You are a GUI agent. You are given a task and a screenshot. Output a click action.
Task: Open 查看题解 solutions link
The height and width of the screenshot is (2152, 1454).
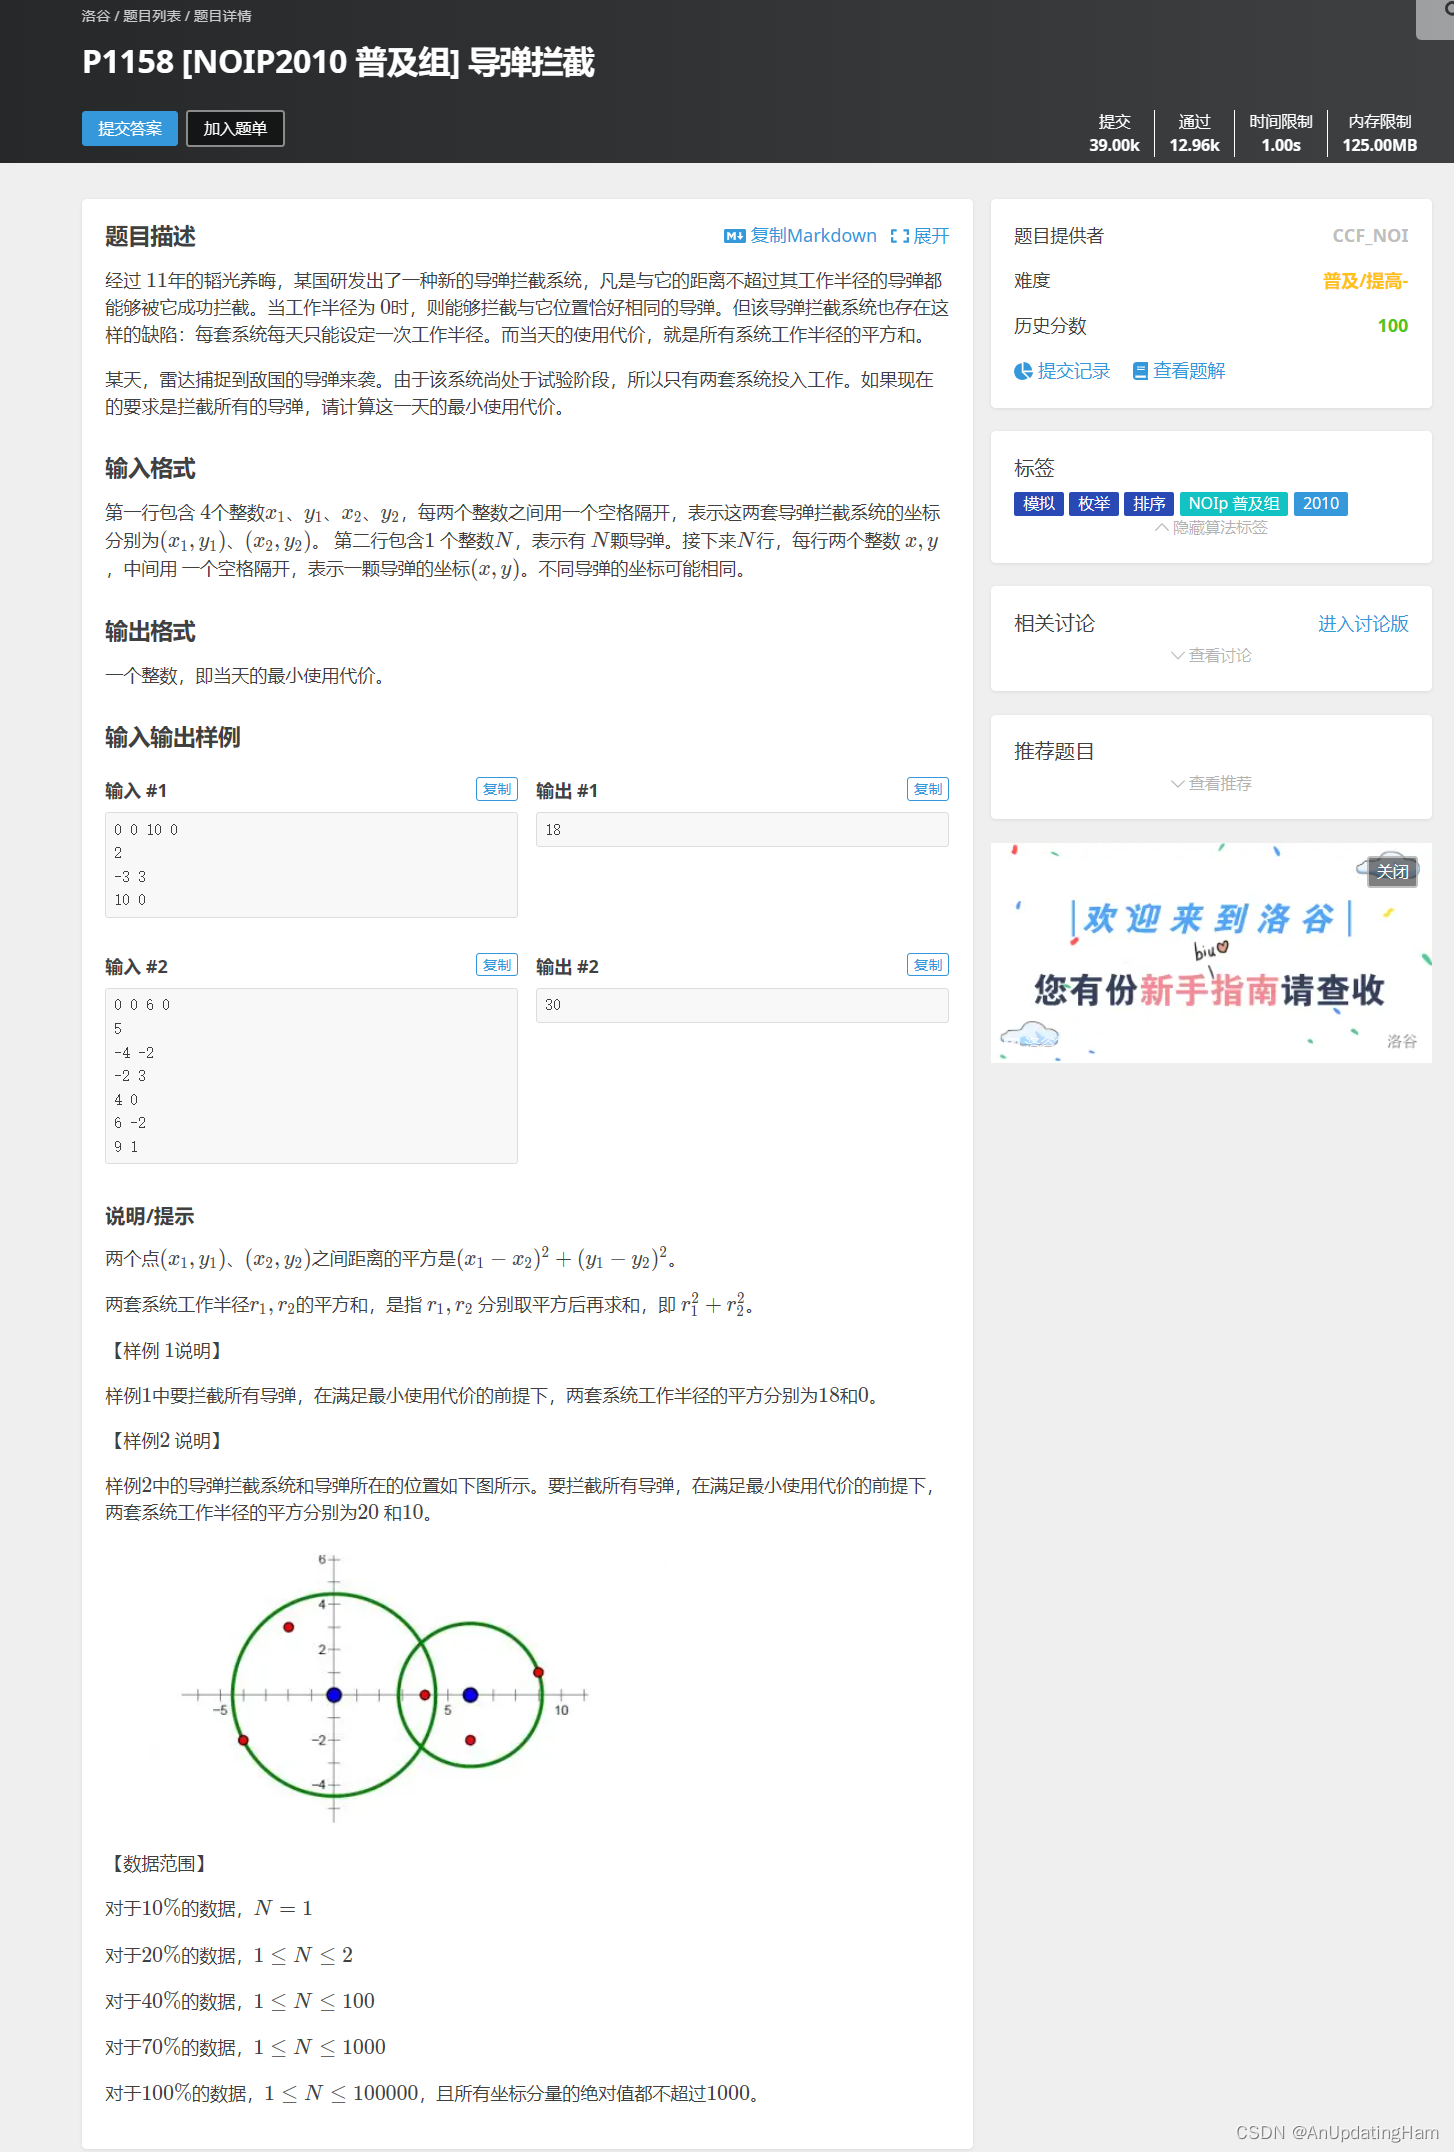1189,371
